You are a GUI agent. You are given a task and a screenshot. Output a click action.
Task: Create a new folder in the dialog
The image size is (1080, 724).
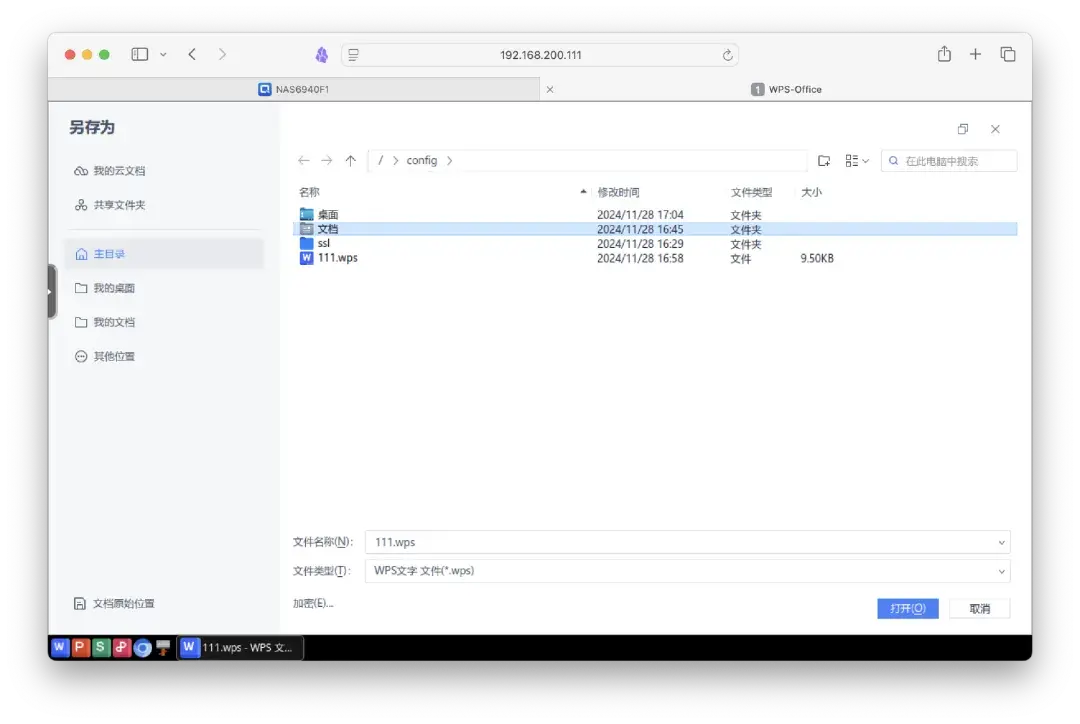tap(824, 160)
